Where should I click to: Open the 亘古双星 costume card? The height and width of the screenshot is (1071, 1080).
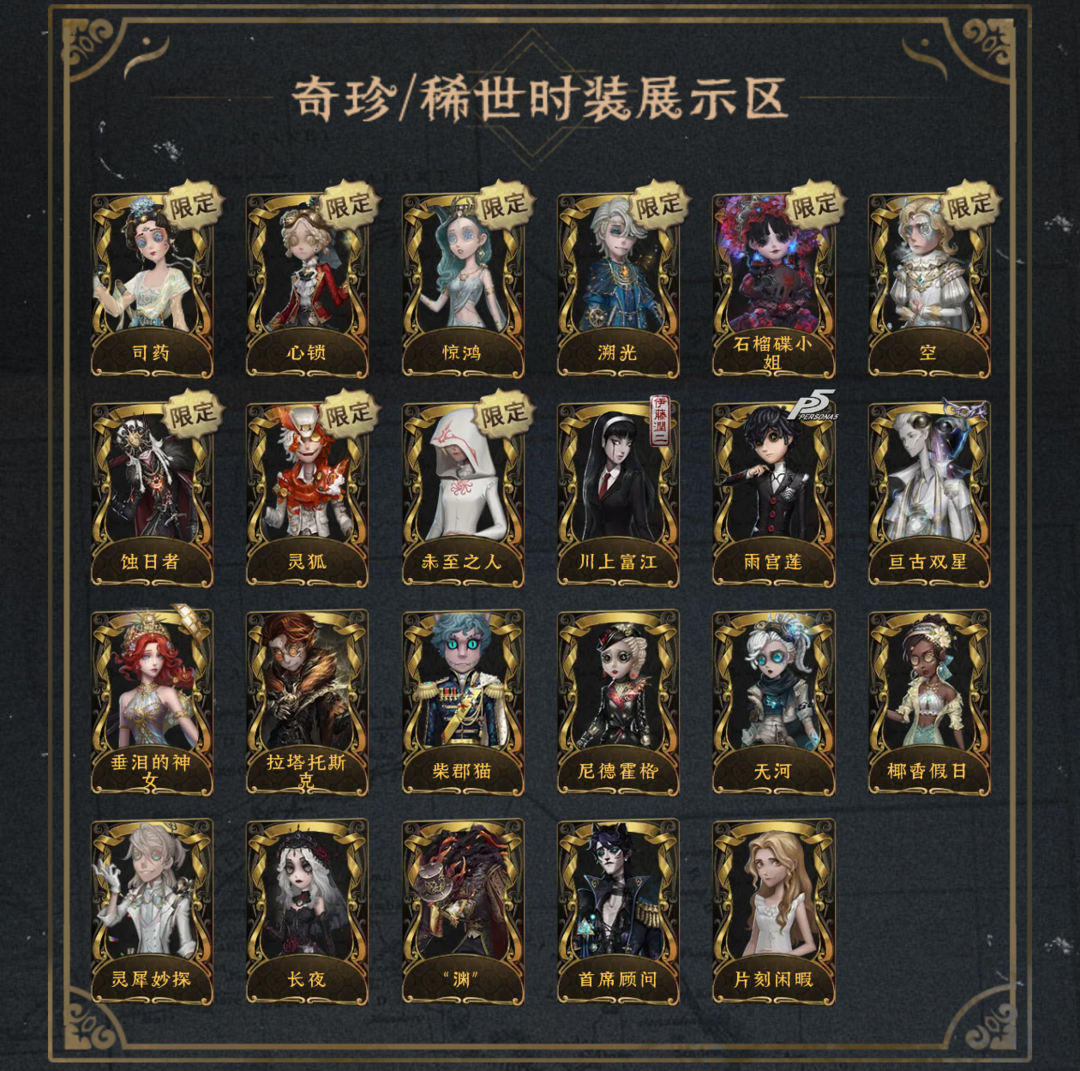[x=929, y=495]
